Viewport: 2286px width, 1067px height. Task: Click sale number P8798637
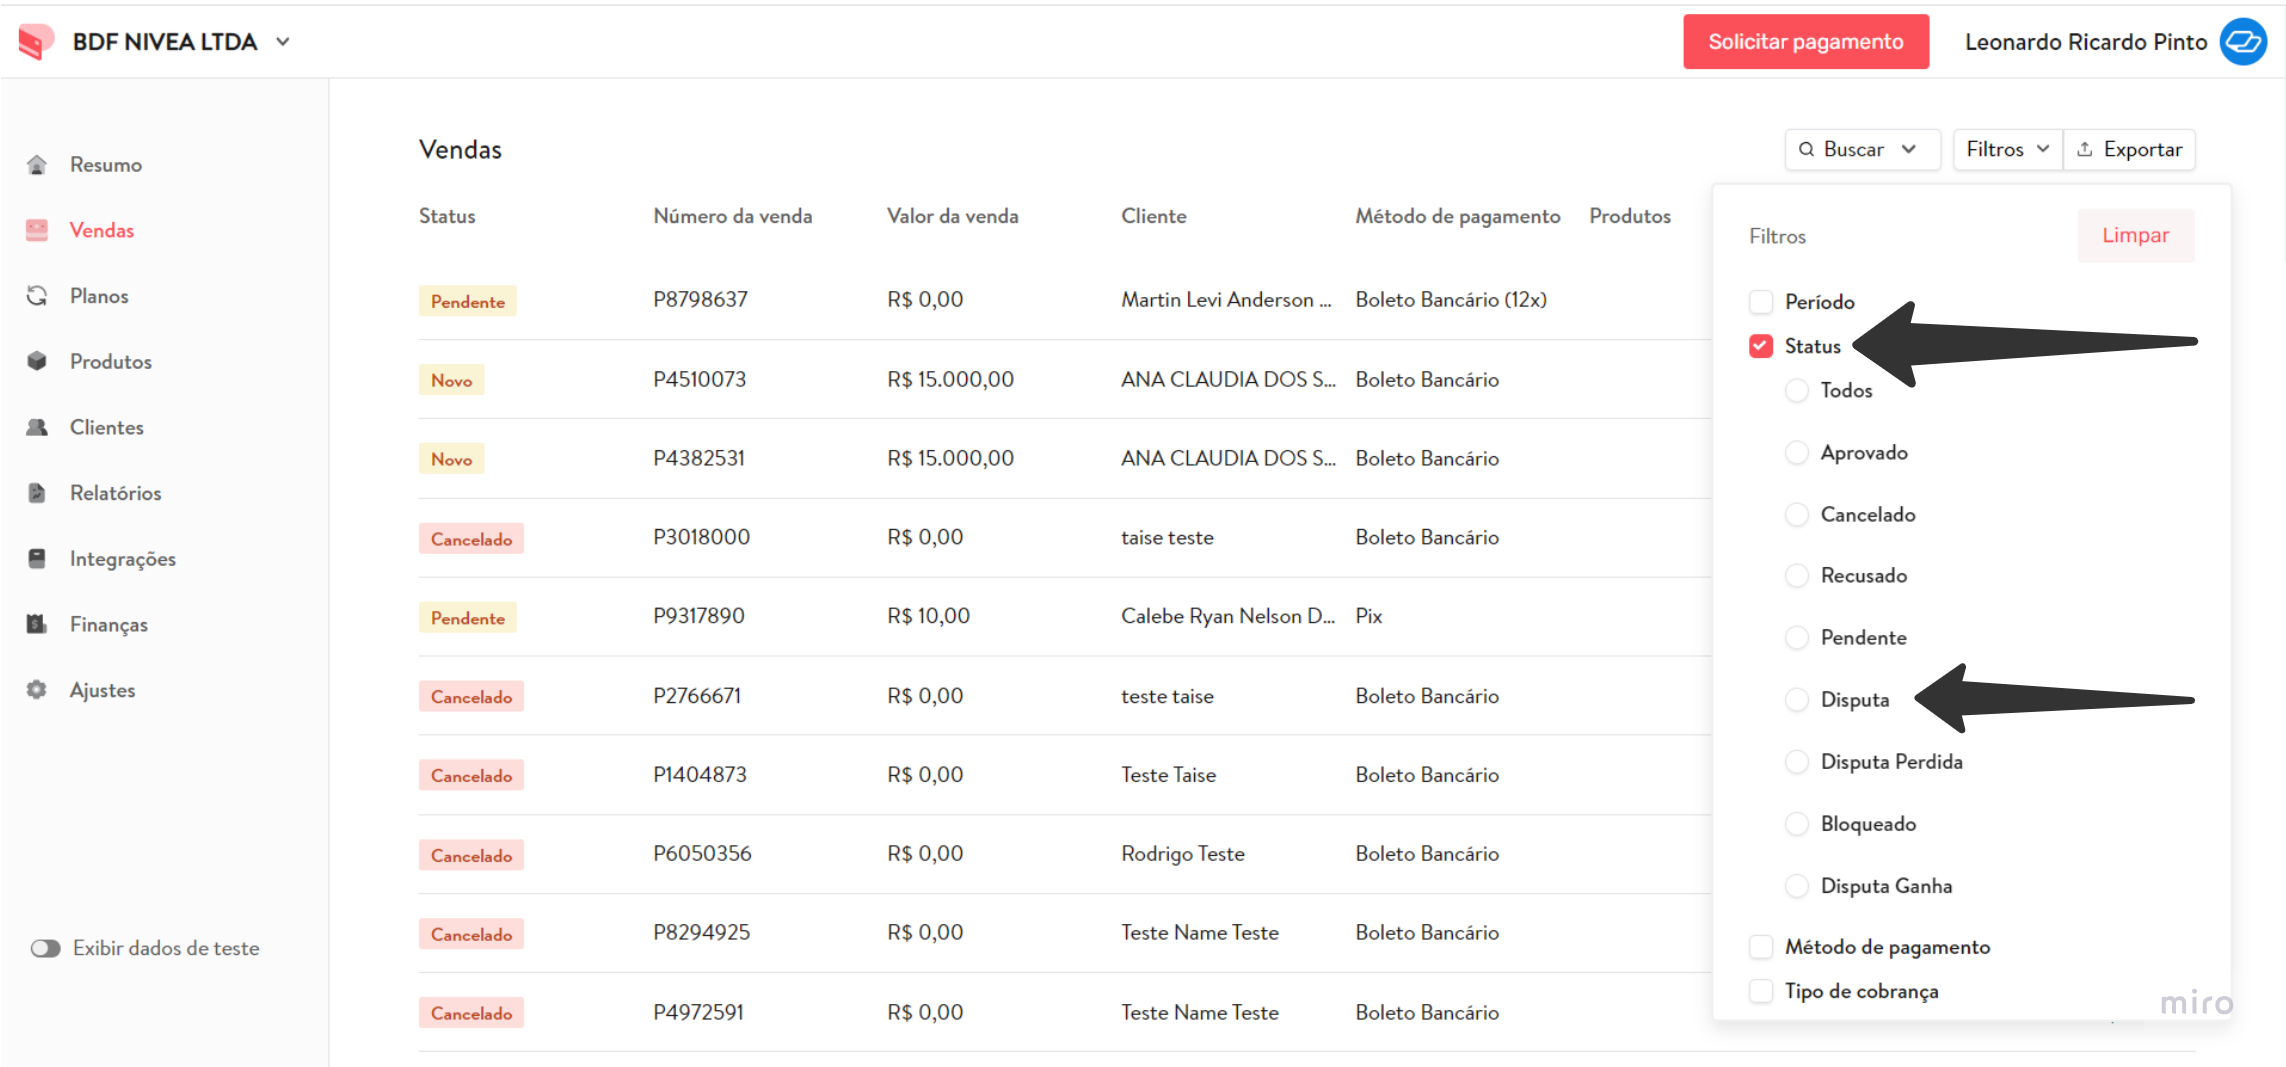pyautogui.click(x=700, y=300)
